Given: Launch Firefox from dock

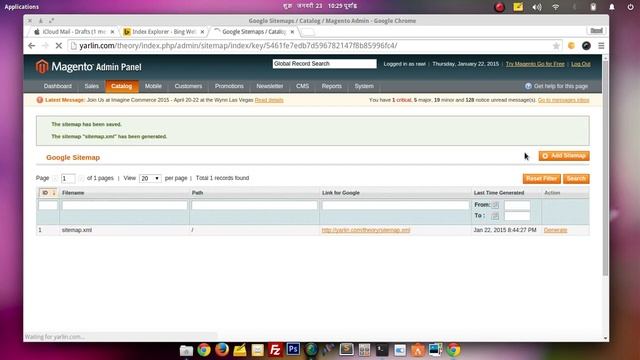Looking at the screenshot, I should (x=222, y=350).
